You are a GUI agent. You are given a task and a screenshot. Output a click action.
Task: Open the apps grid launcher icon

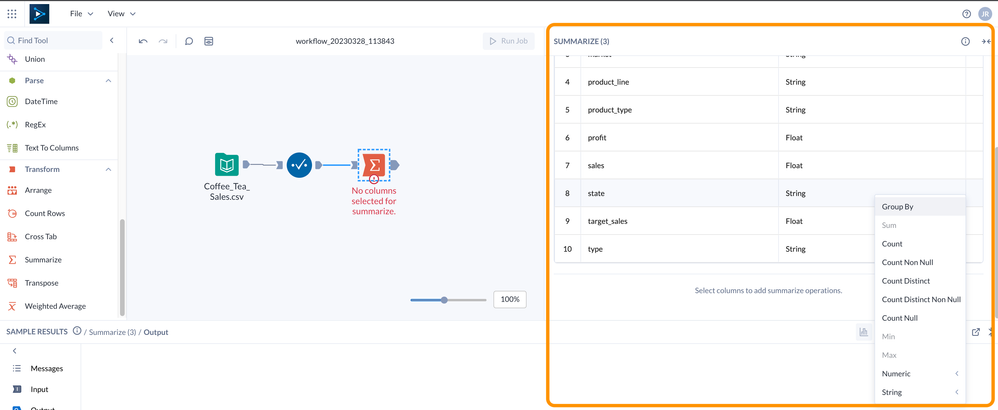[12, 13]
